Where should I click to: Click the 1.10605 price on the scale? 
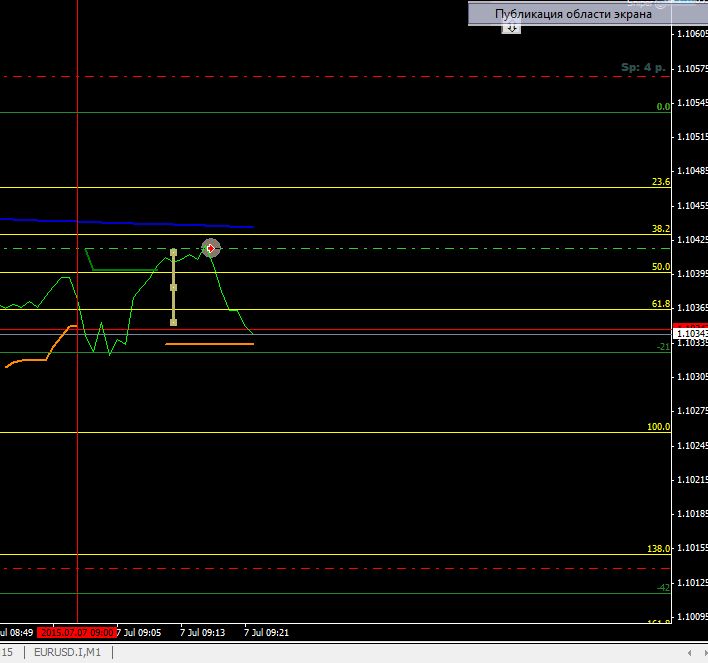pyautogui.click(x=691, y=34)
